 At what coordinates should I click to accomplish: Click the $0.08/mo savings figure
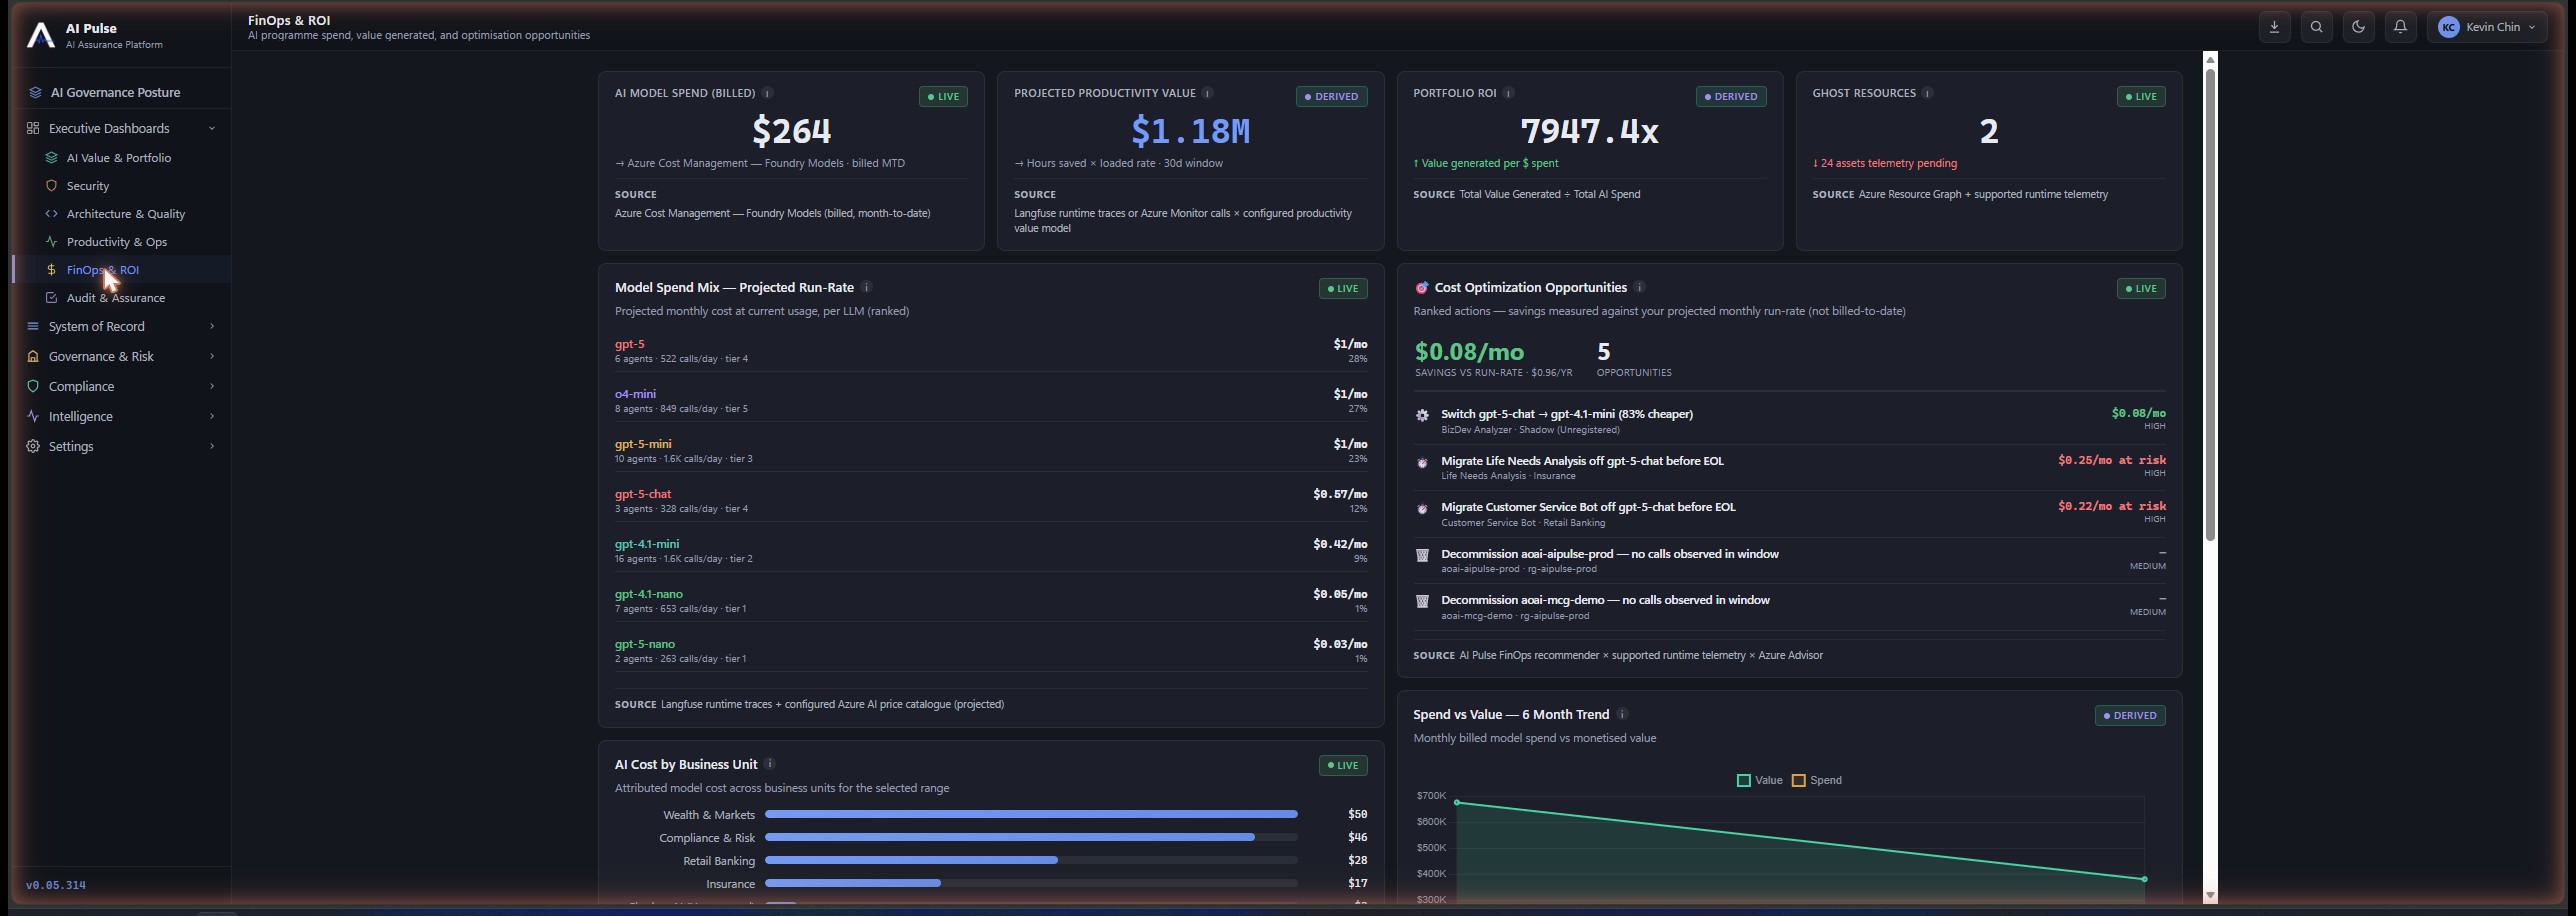click(x=1469, y=352)
